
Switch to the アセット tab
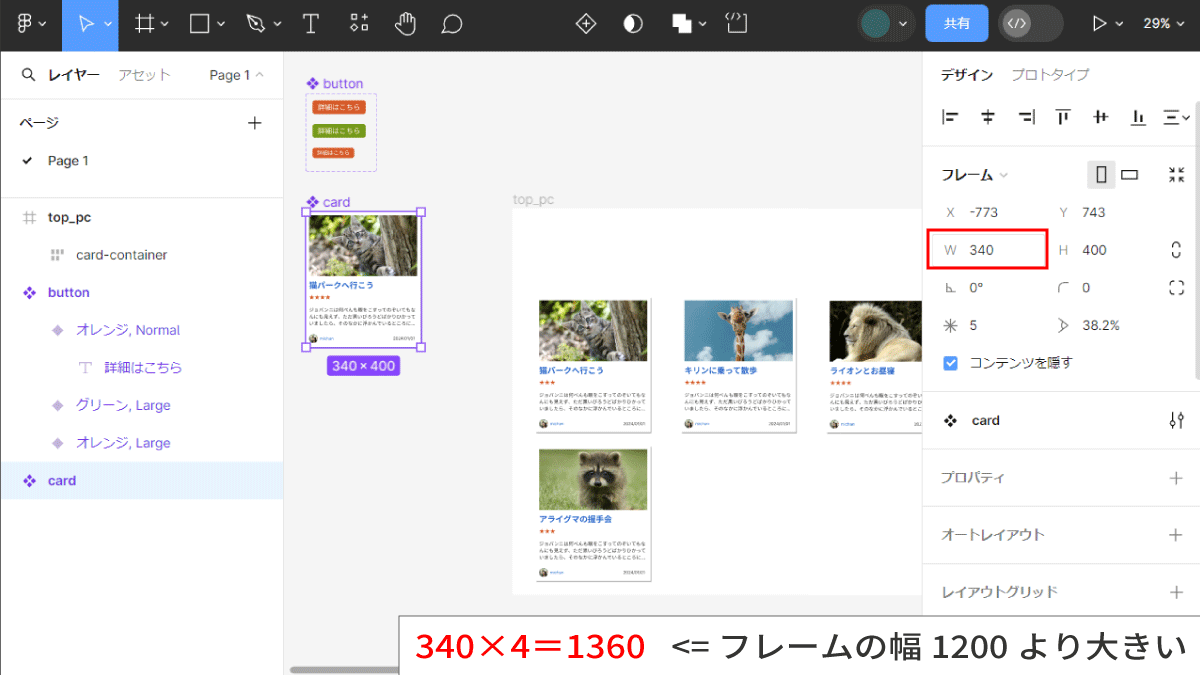[x=144, y=75]
